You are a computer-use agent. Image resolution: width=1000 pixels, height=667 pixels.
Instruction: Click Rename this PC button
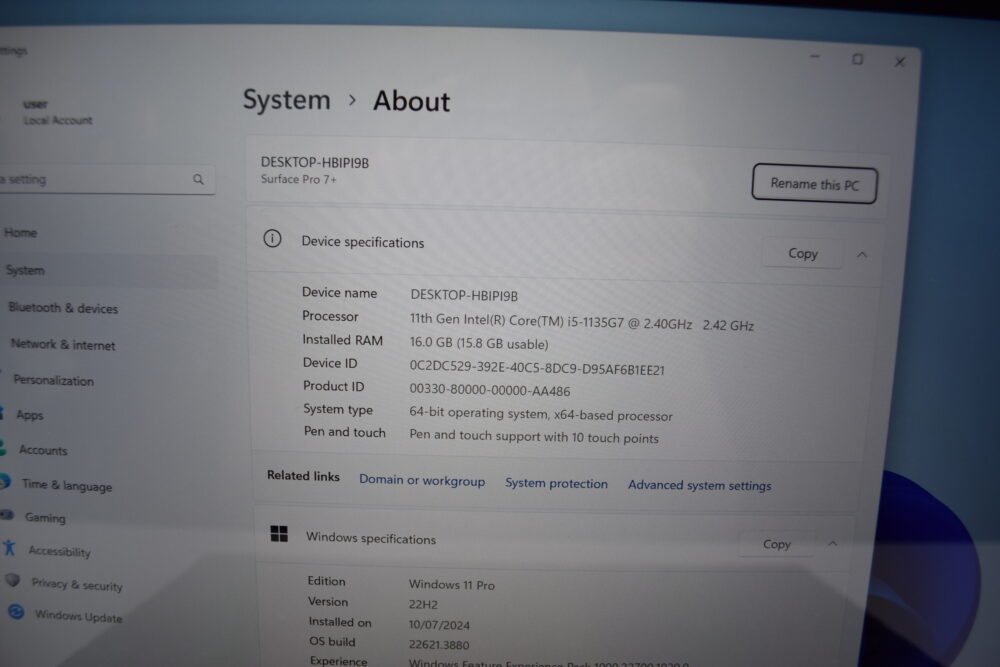pyautogui.click(x=814, y=184)
